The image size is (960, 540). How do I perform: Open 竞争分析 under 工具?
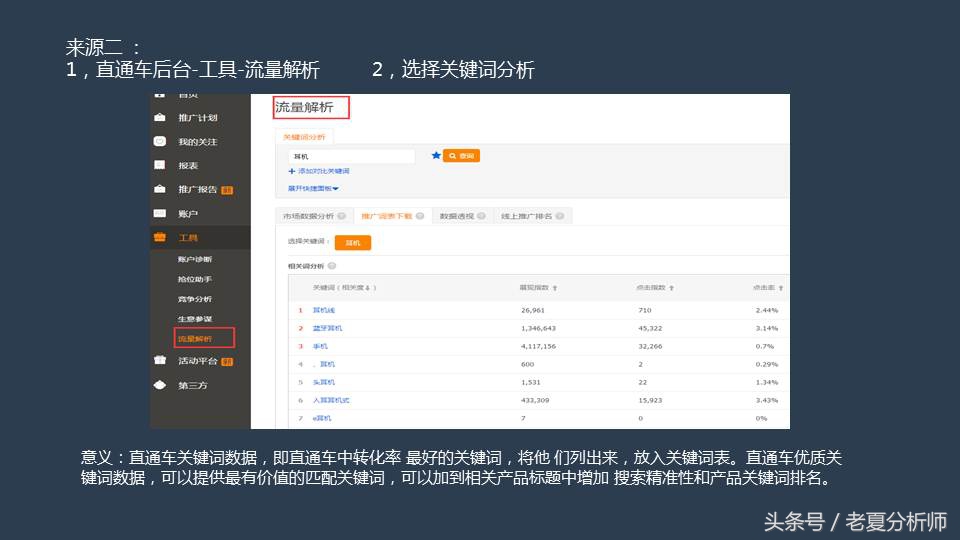click(195, 299)
